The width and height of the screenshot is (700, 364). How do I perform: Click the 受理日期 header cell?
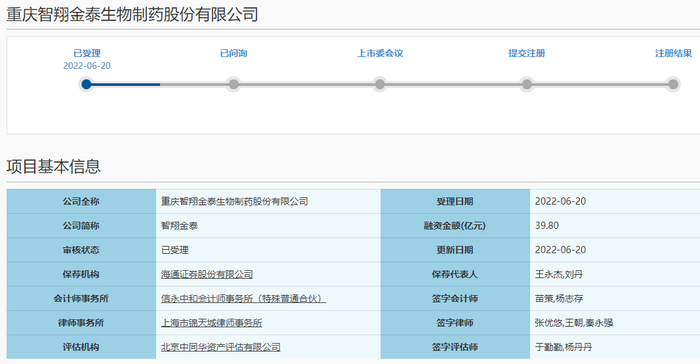pyautogui.click(x=455, y=201)
